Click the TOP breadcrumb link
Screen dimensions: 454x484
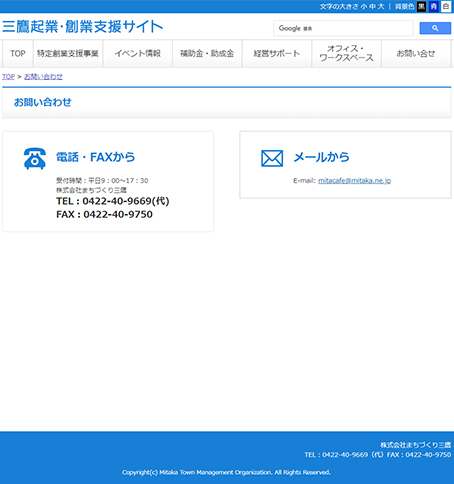coord(8,77)
